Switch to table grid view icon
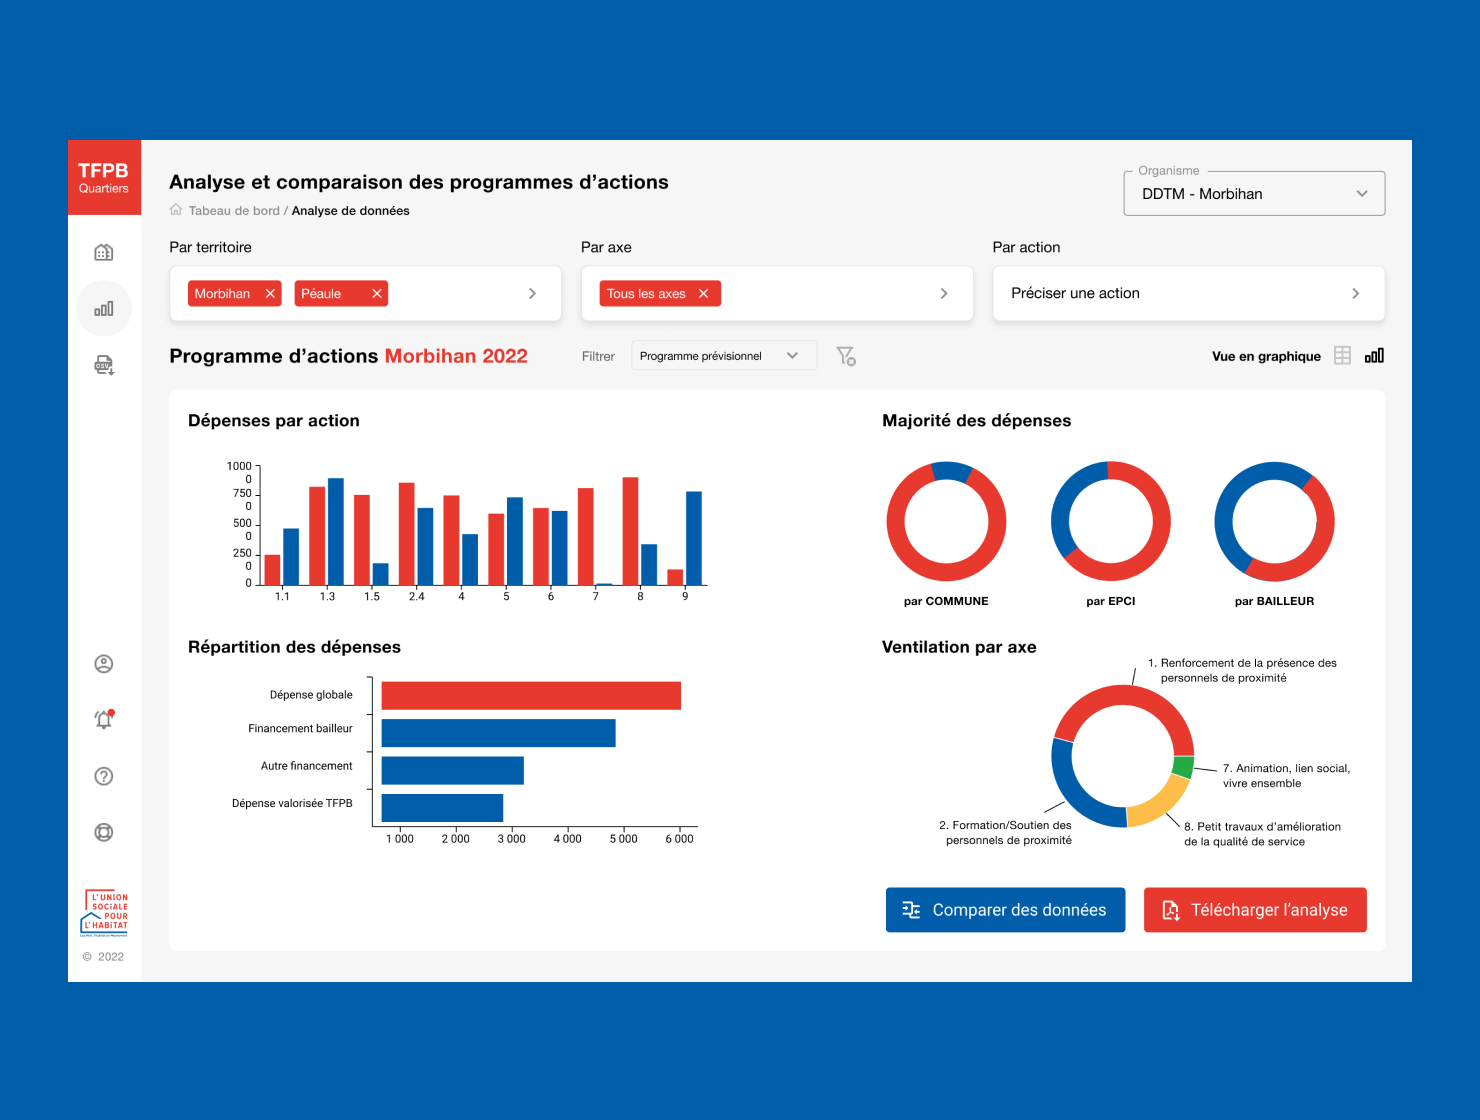Viewport: 1480px width, 1120px height. pos(1343,356)
